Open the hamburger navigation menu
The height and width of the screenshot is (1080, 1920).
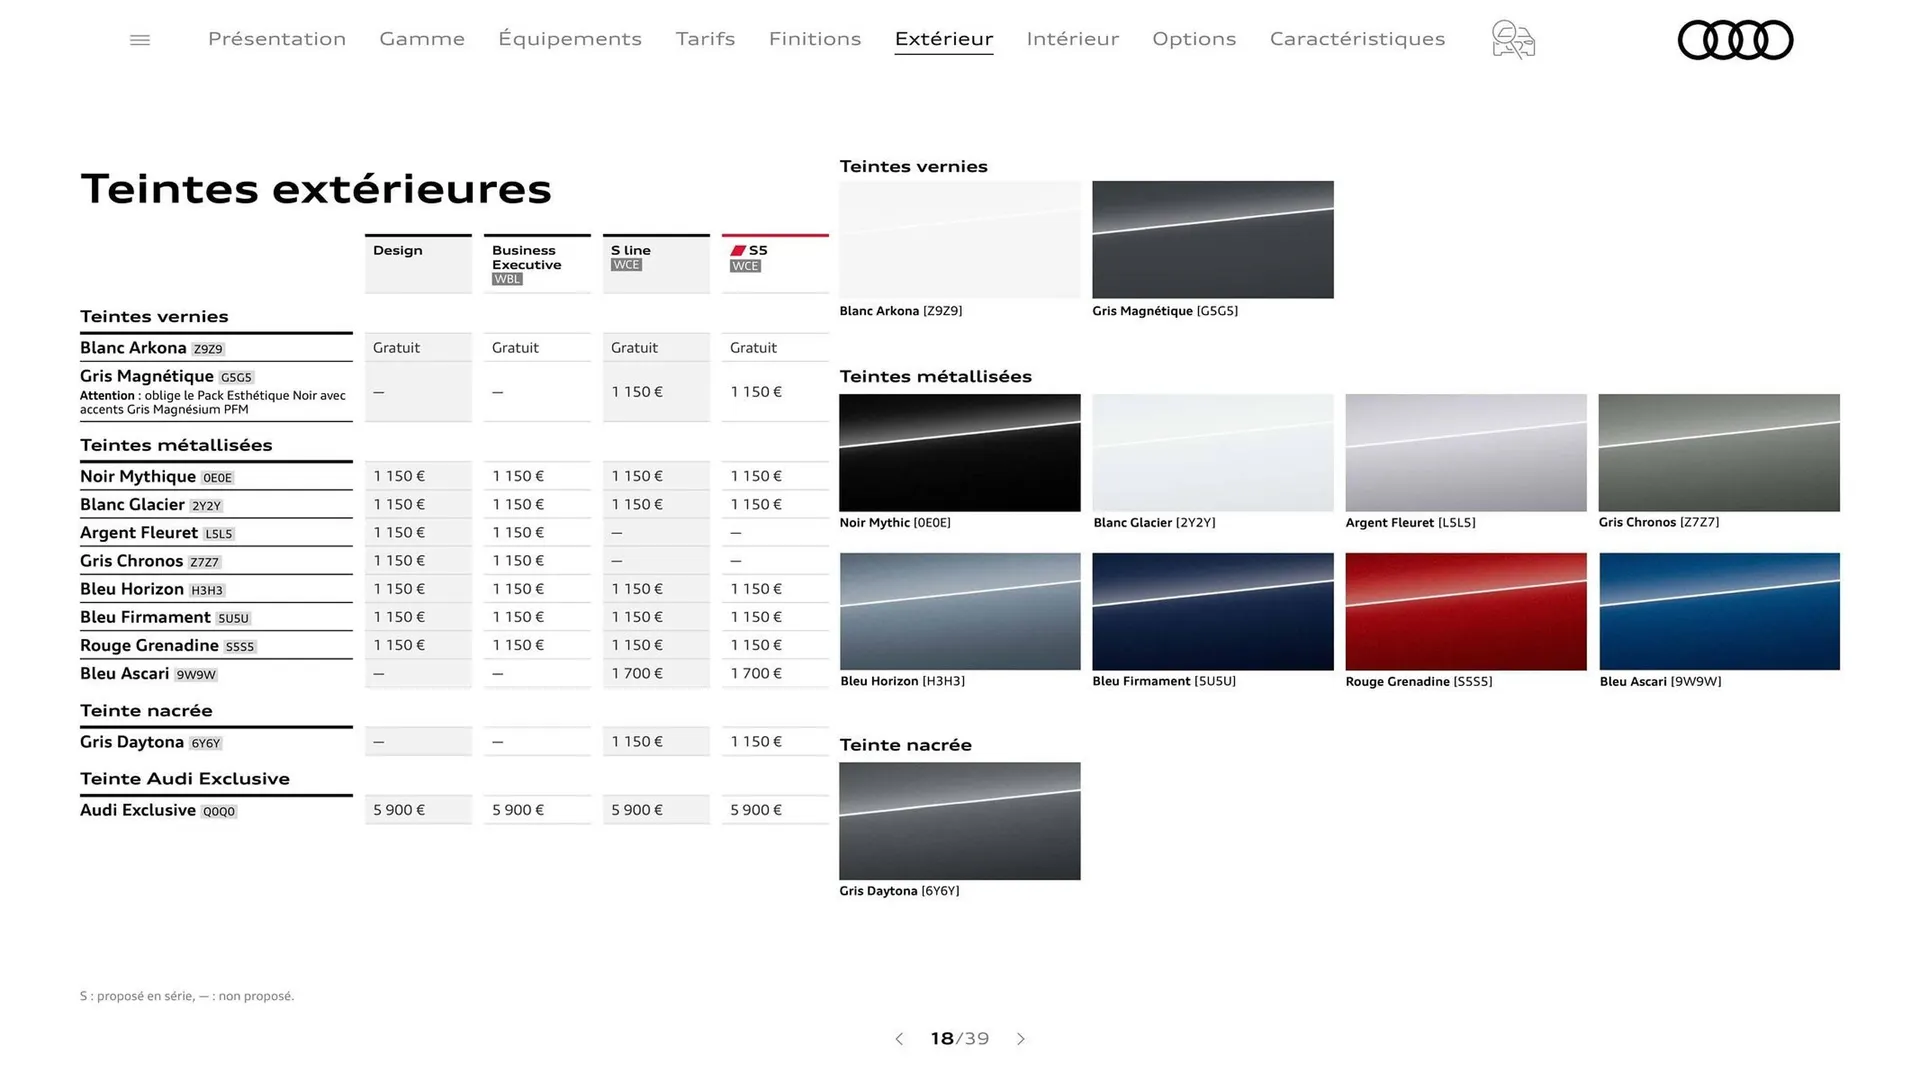click(x=140, y=39)
